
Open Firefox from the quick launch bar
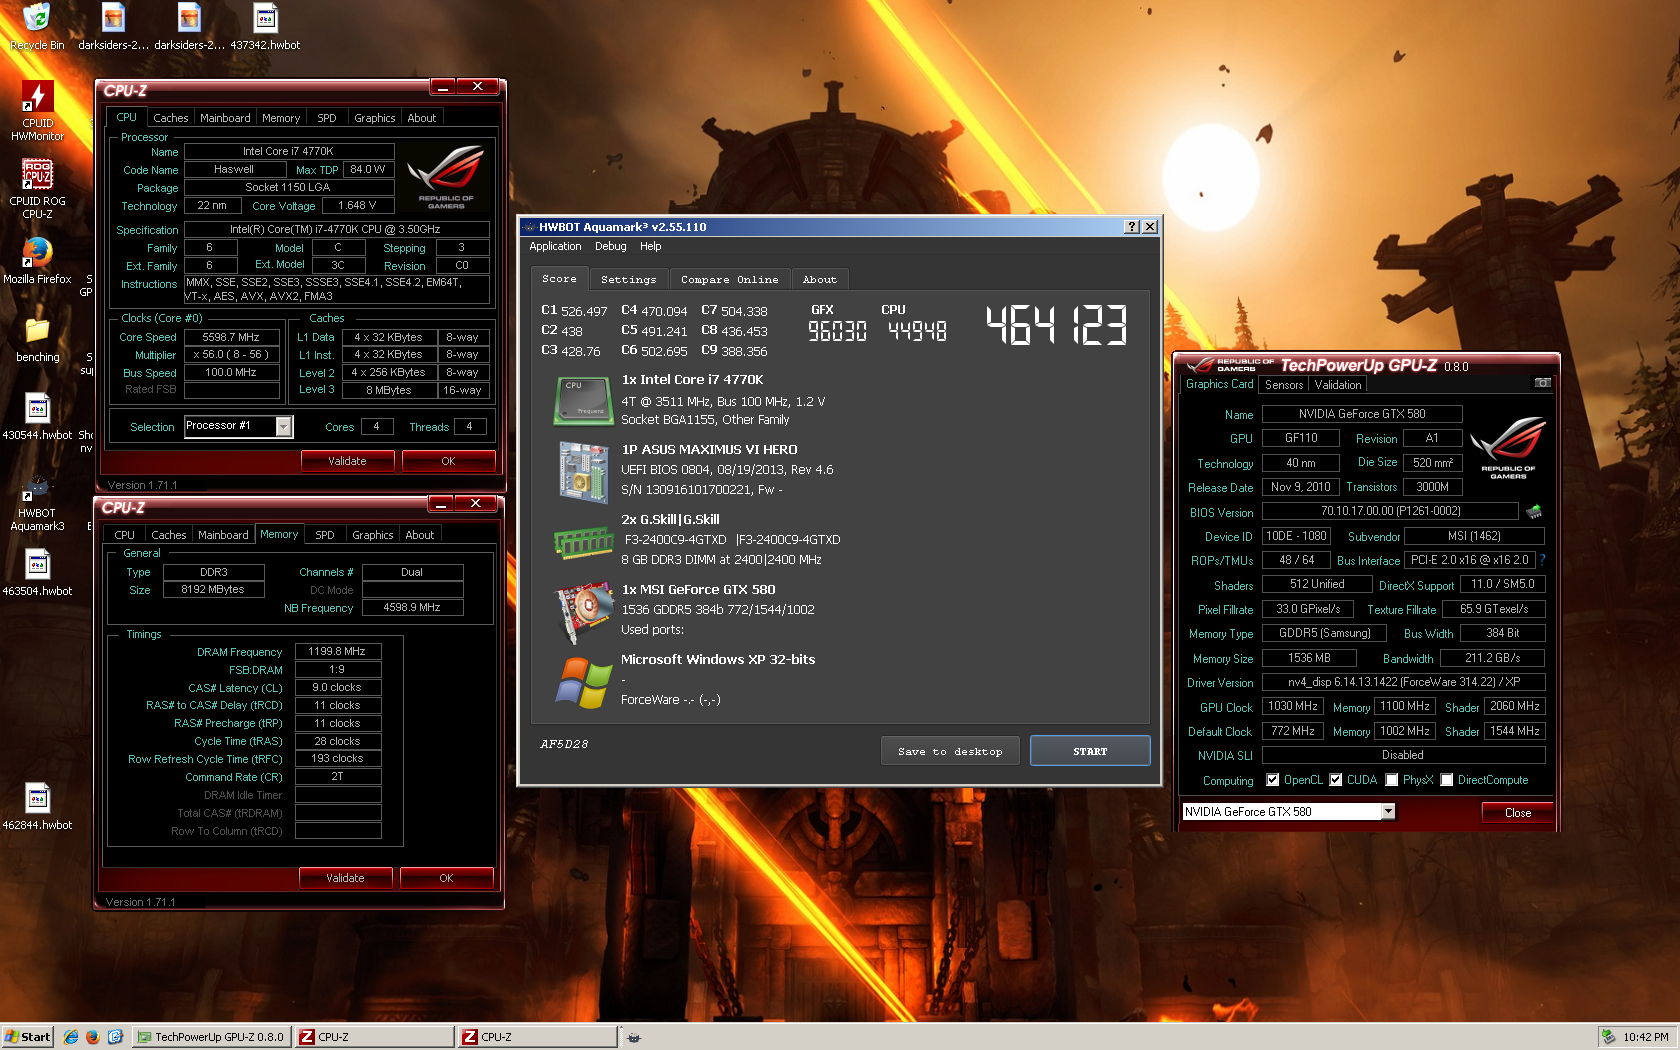click(93, 1037)
